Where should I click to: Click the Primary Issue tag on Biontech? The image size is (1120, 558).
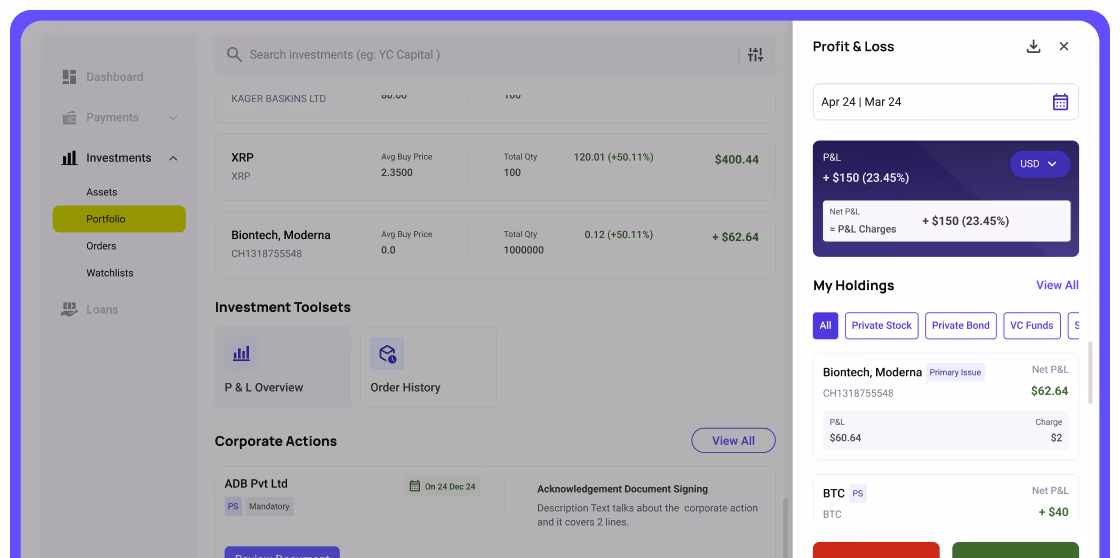(955, 372)
